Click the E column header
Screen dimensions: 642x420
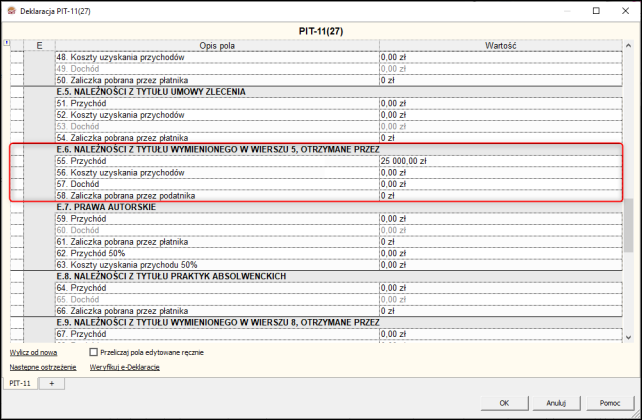39,45
